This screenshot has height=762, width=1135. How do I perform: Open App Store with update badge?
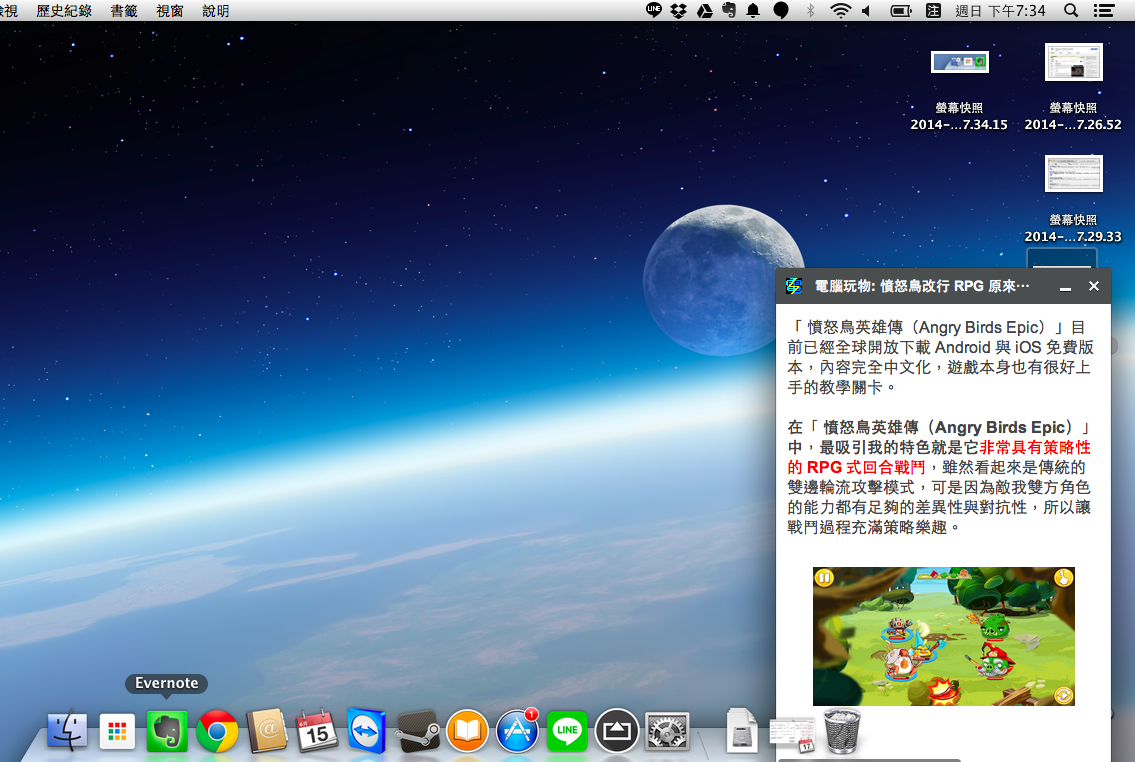click(517, 731)
